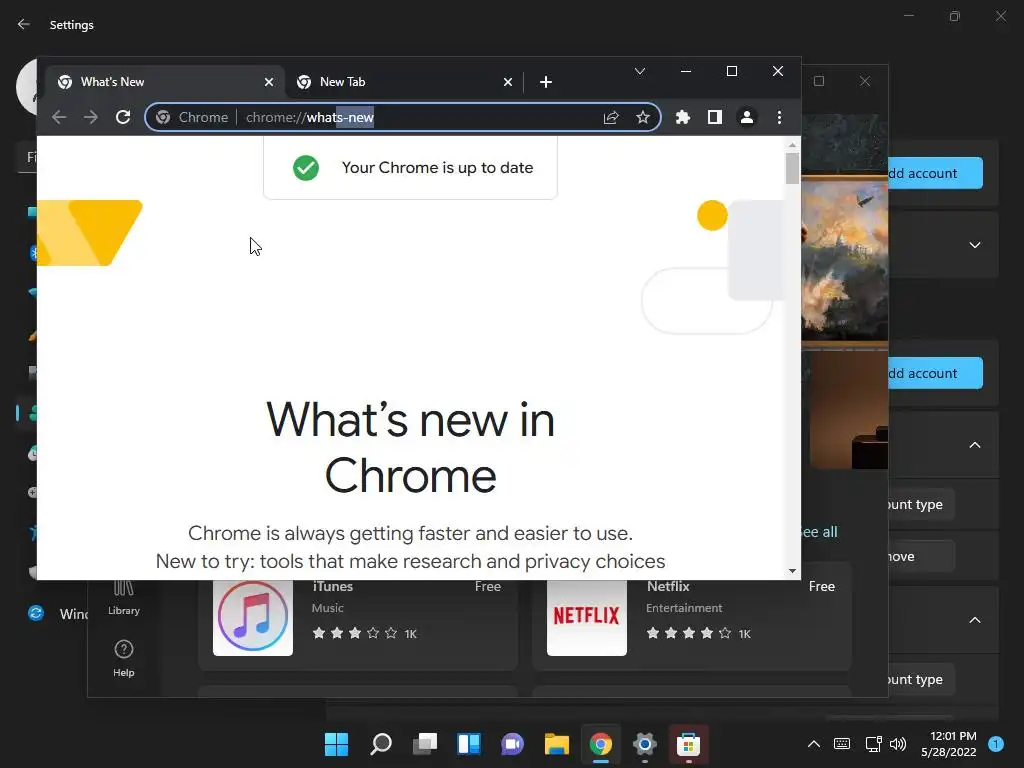
Task: Open taskbar Search
Action: click(x=381, y=744)
